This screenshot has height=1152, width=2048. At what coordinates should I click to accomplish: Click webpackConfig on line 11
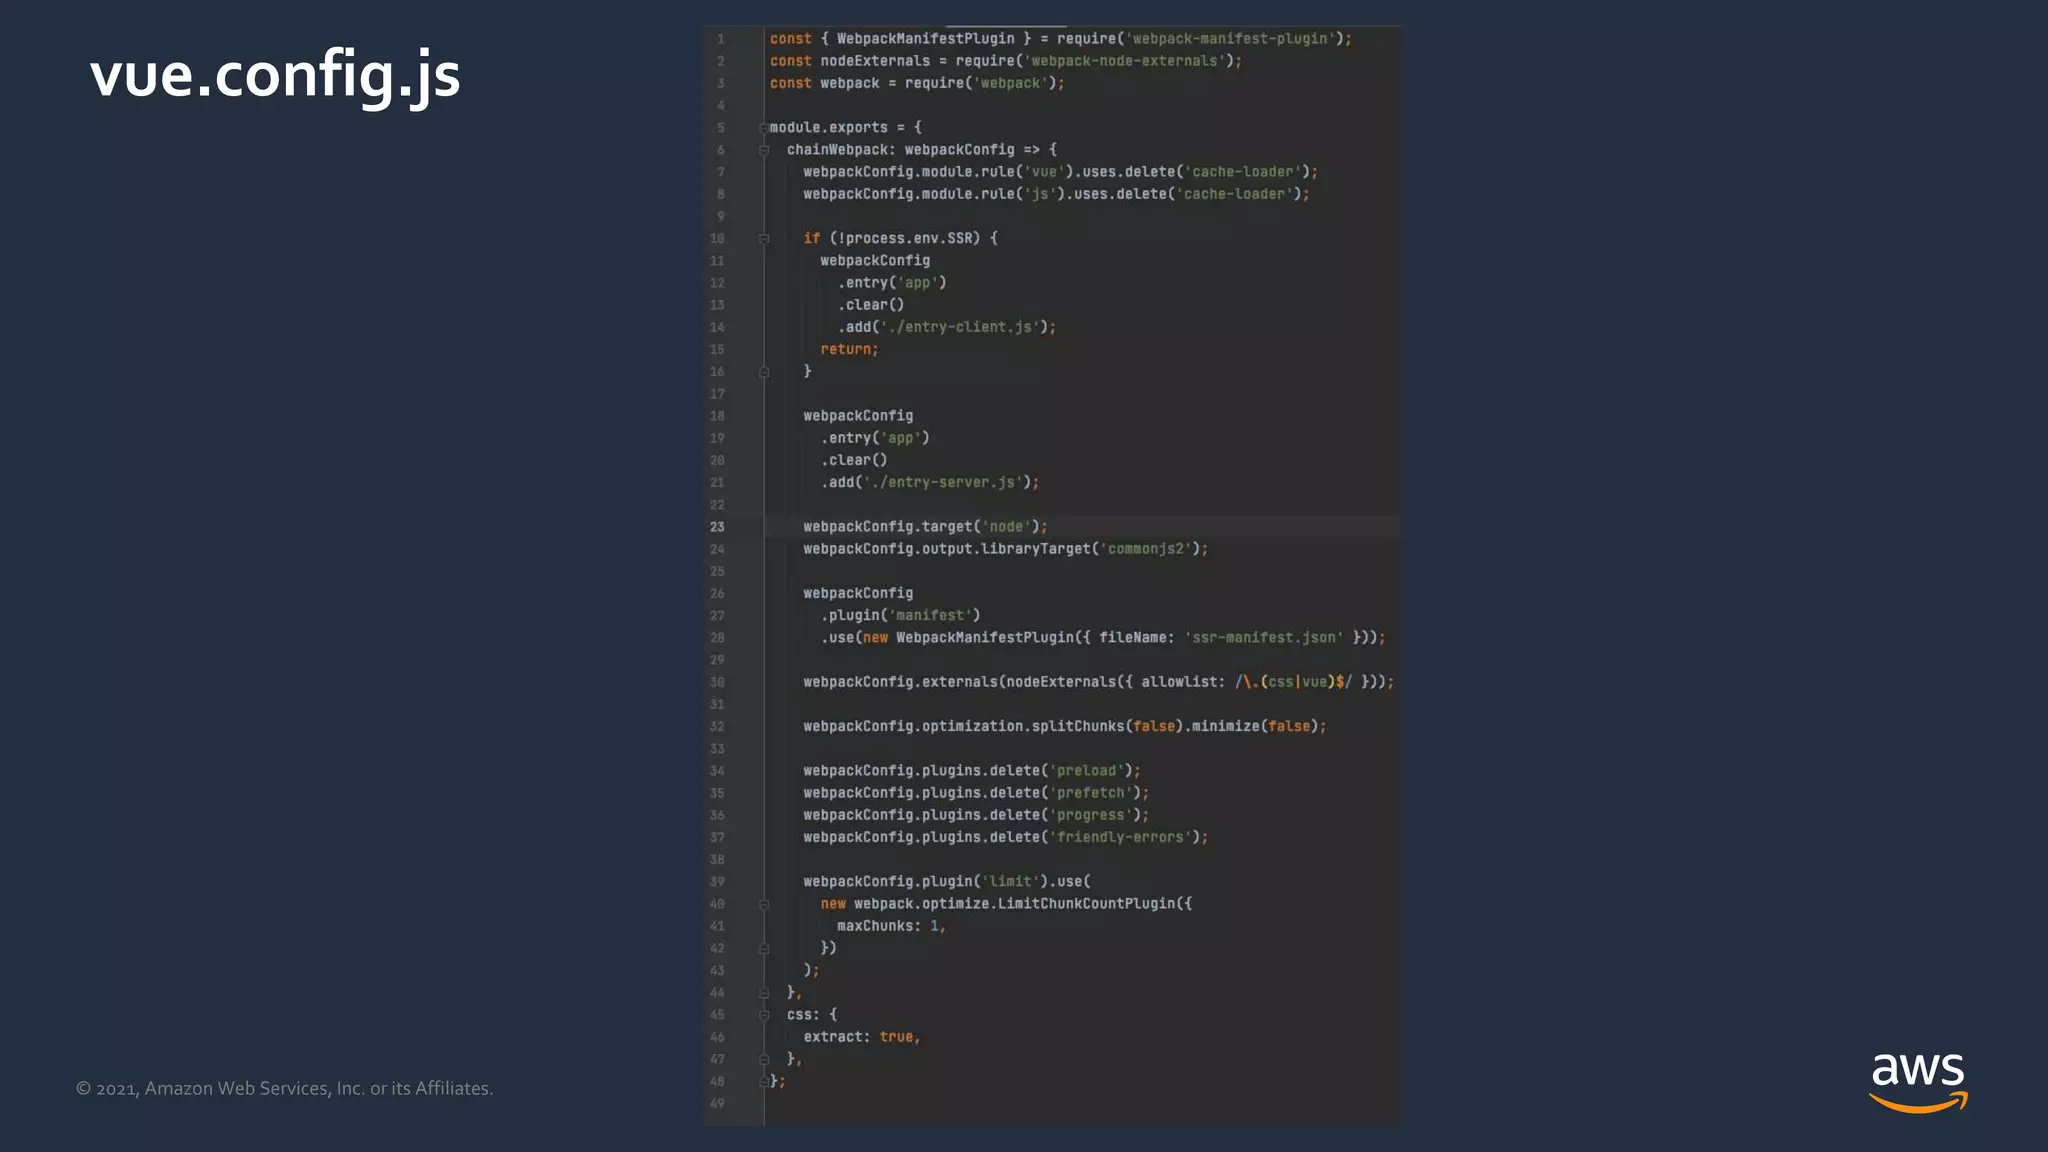(x=875, y=261)
